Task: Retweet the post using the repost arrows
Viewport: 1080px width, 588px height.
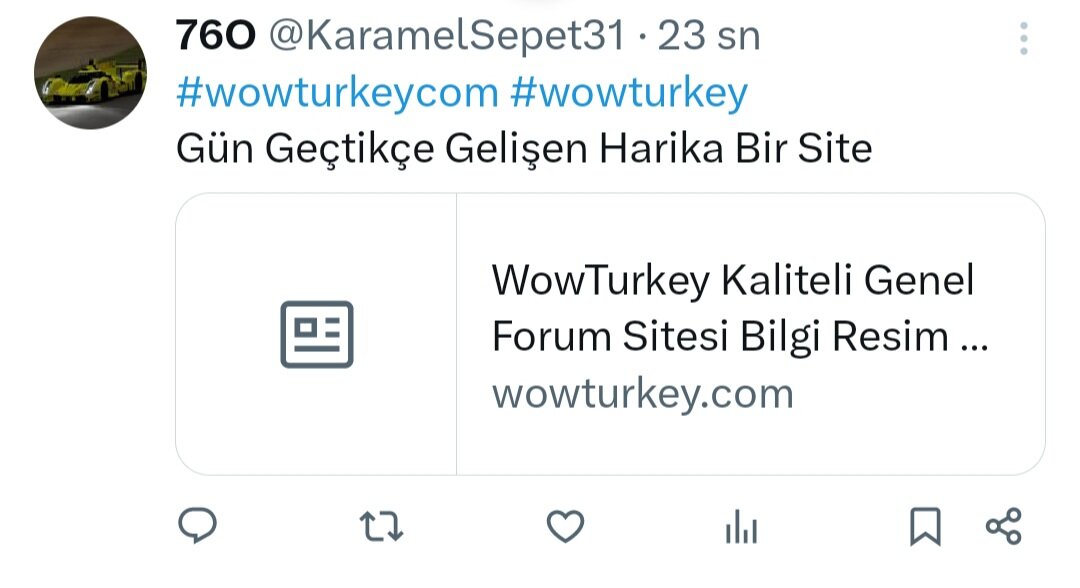Action: point(382,527)
